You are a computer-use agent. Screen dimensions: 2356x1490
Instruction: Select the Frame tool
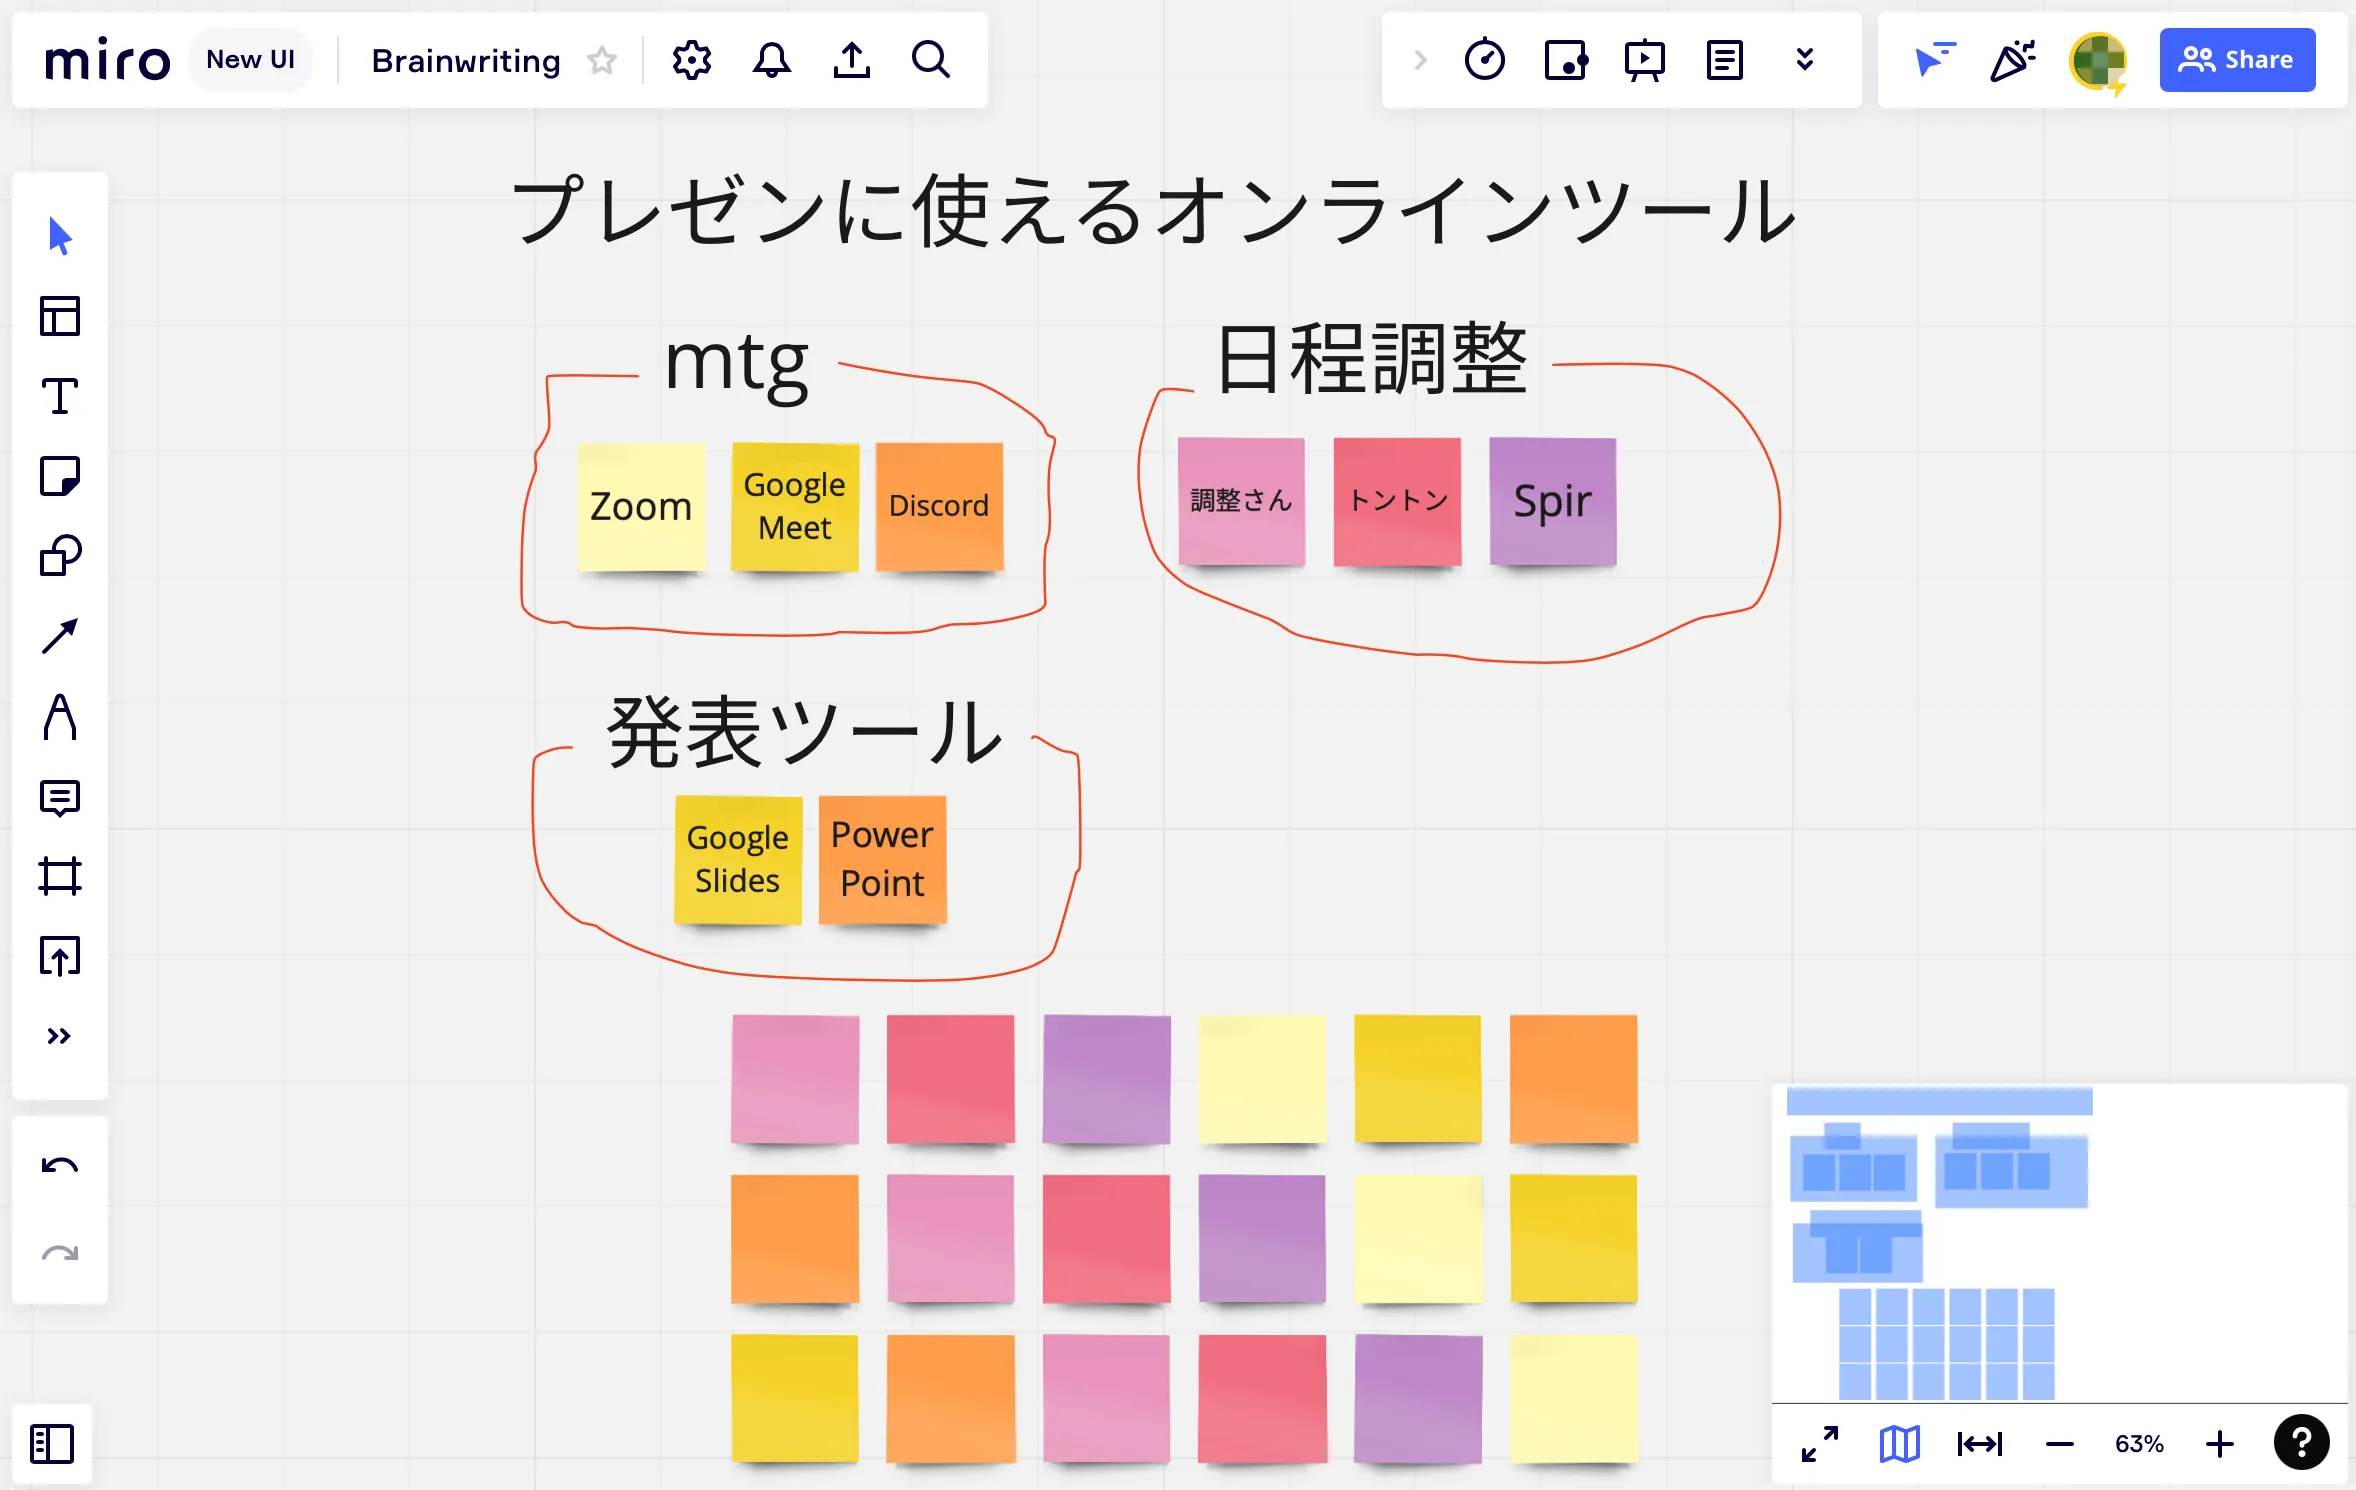(59, 876)
